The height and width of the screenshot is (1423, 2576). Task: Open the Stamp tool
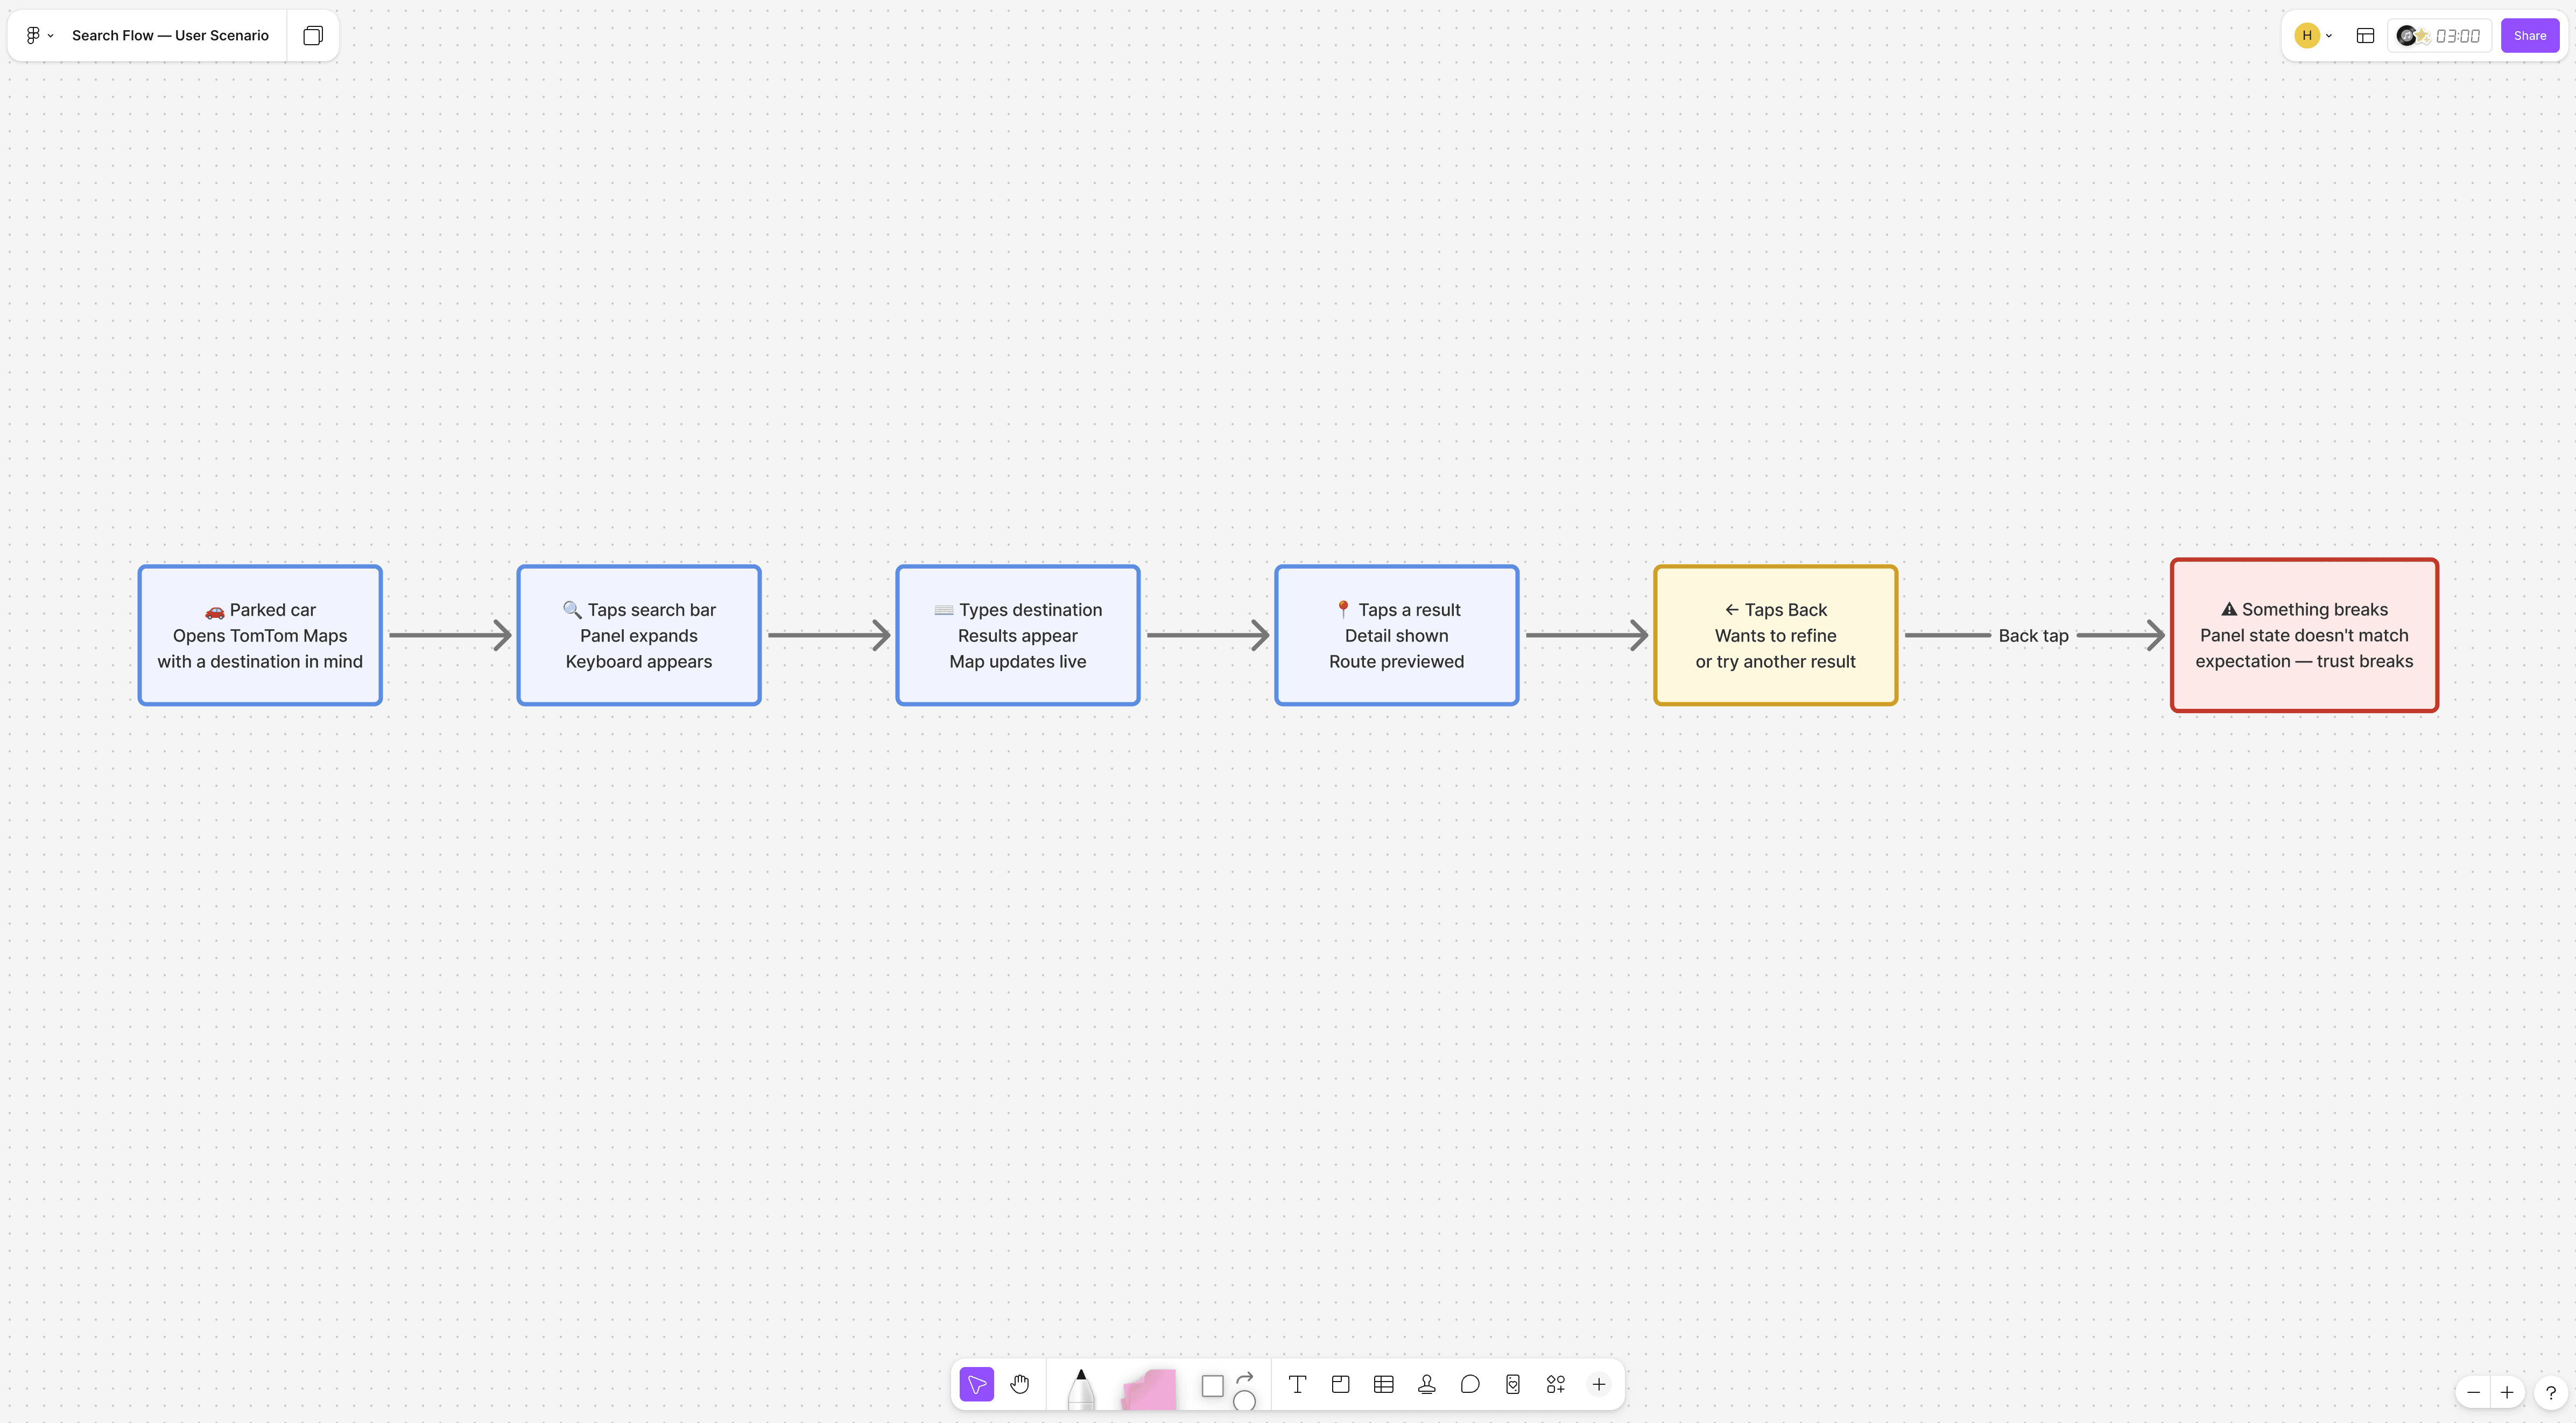point(1426,1385)
